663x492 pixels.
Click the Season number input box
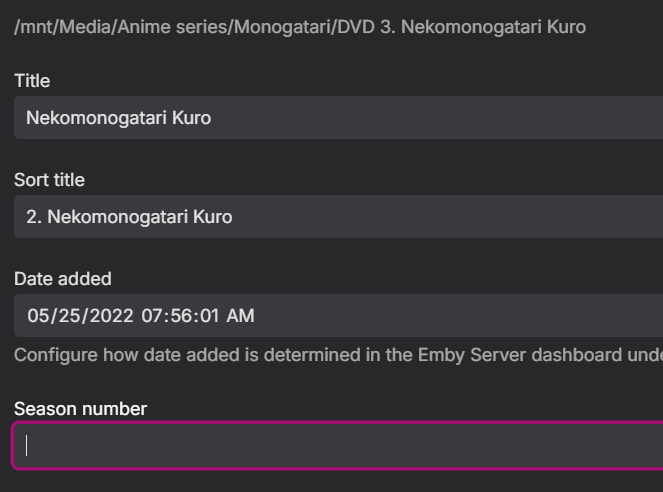[340, 446]
